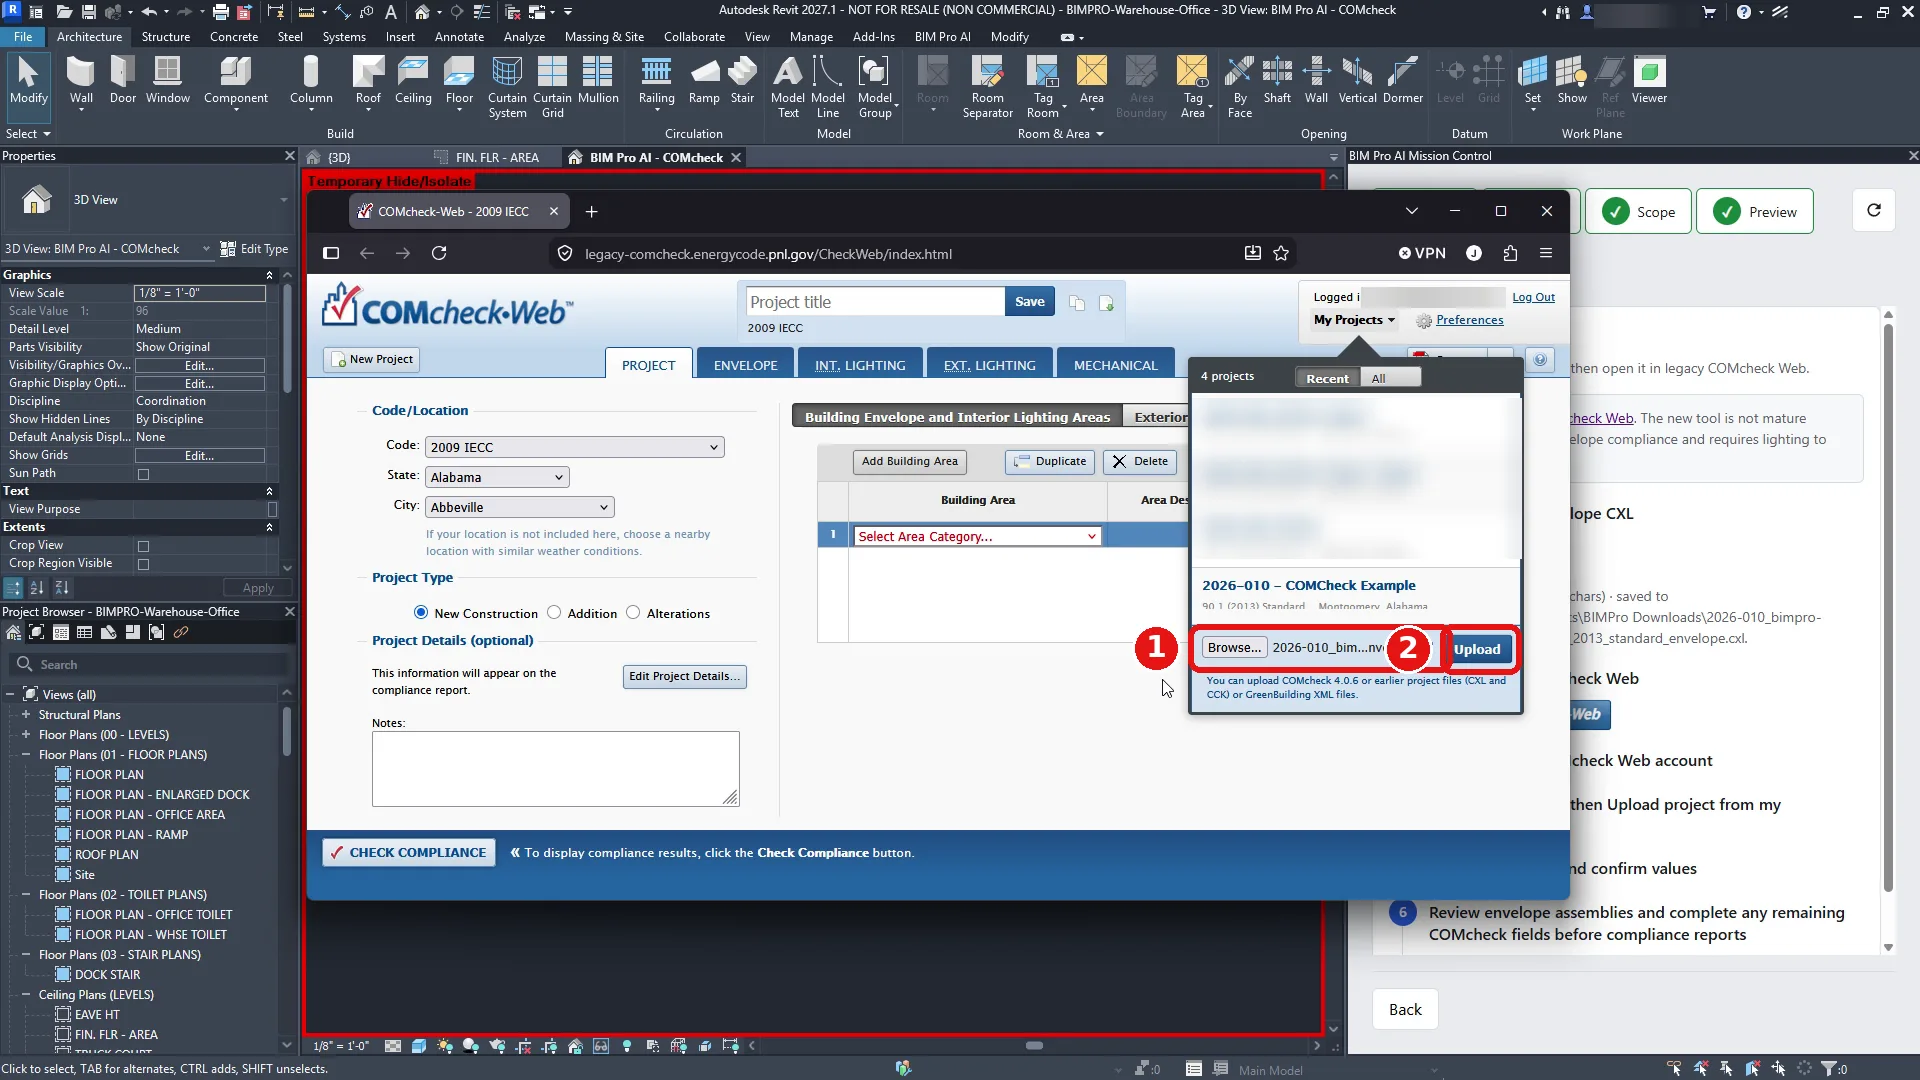This screenshot has height=1080, width=1920.
Task: Click the CHECK COMPLIANCE button
Action: 408,852
